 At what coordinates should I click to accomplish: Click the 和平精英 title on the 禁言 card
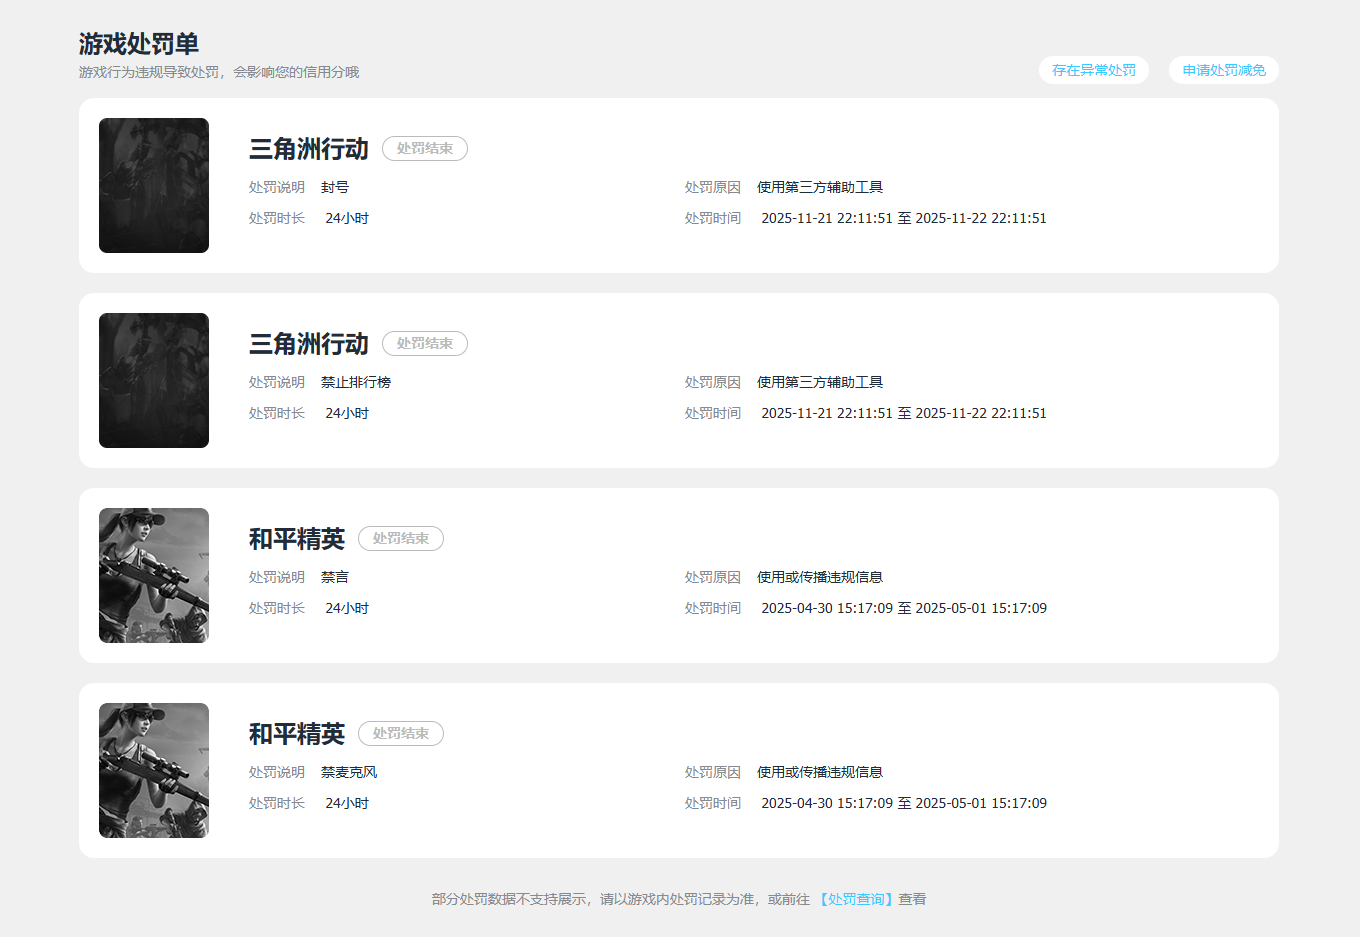tap(297, 539)
